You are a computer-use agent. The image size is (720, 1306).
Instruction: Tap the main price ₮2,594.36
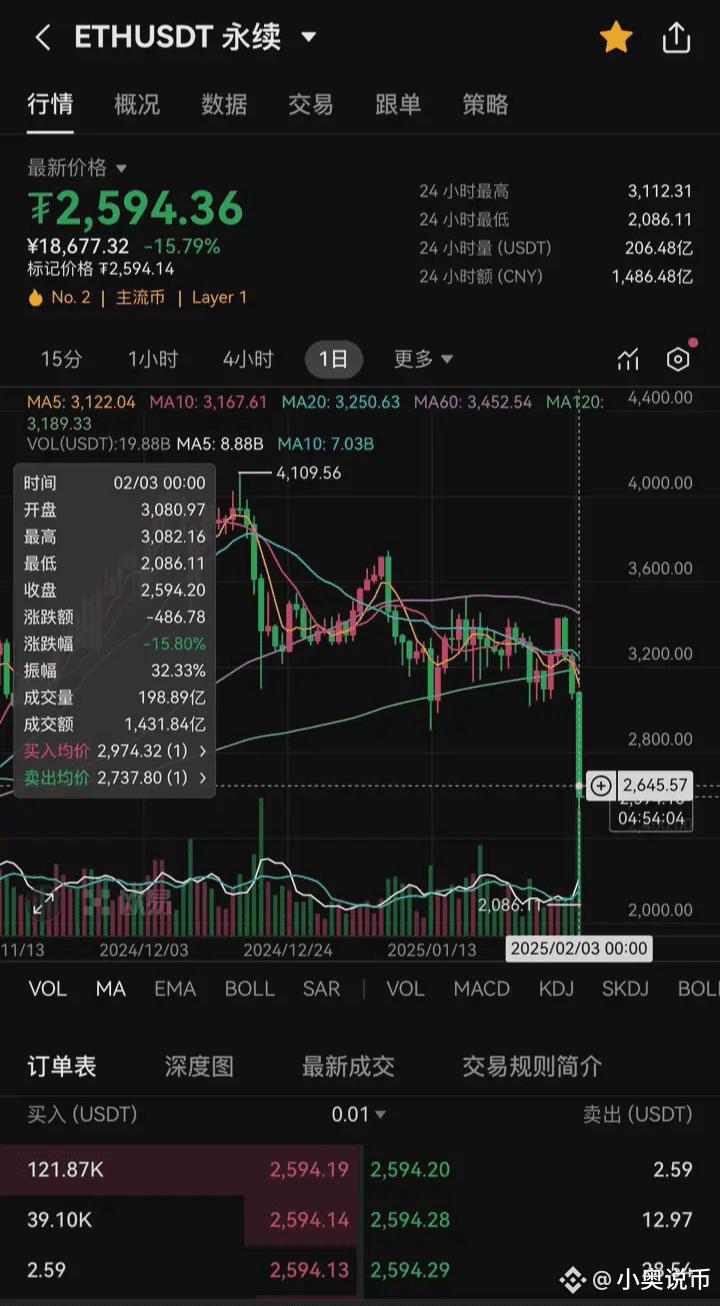(x=135, y=208)
